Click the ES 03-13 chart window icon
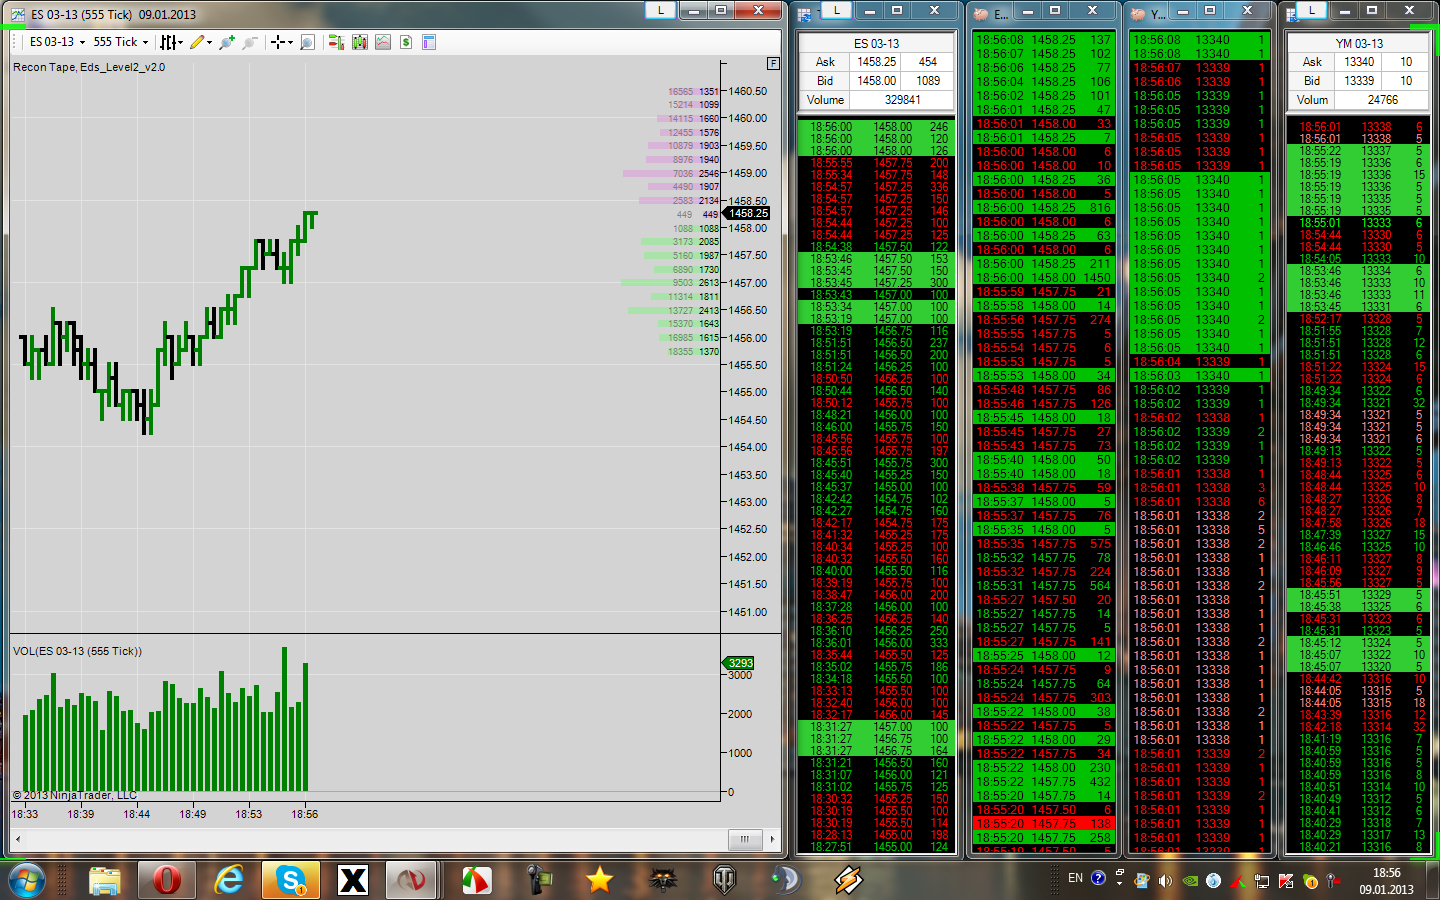This screenshot has height=900, width=1440. [x=17, y=14]
